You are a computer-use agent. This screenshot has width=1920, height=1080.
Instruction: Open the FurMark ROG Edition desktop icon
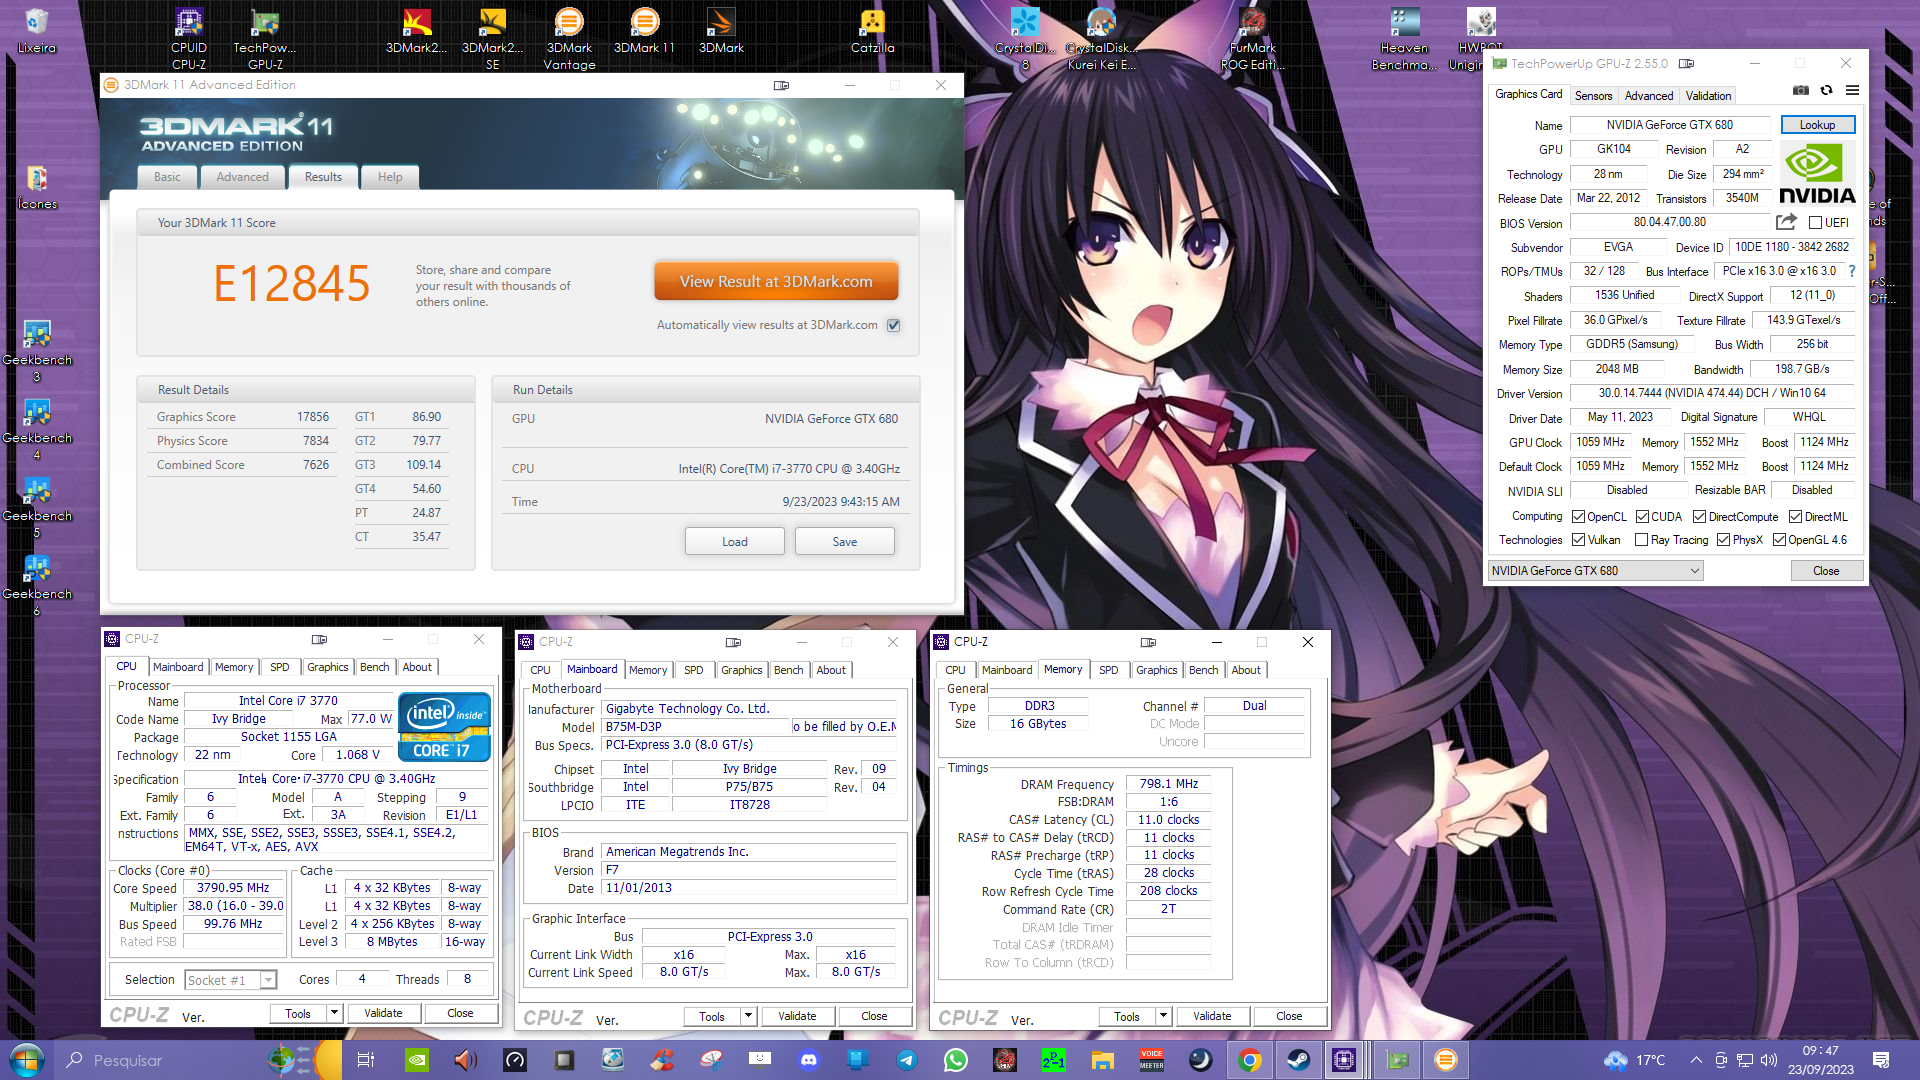pos(1252,39)
